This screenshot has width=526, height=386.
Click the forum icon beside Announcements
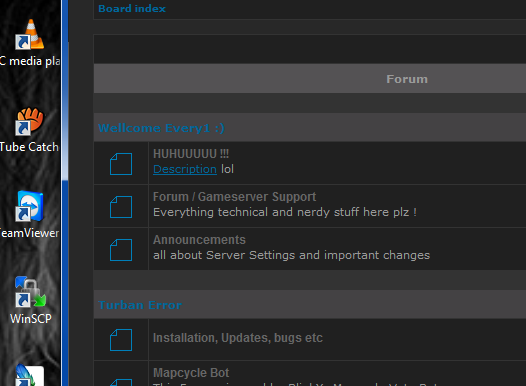point(121,250)
